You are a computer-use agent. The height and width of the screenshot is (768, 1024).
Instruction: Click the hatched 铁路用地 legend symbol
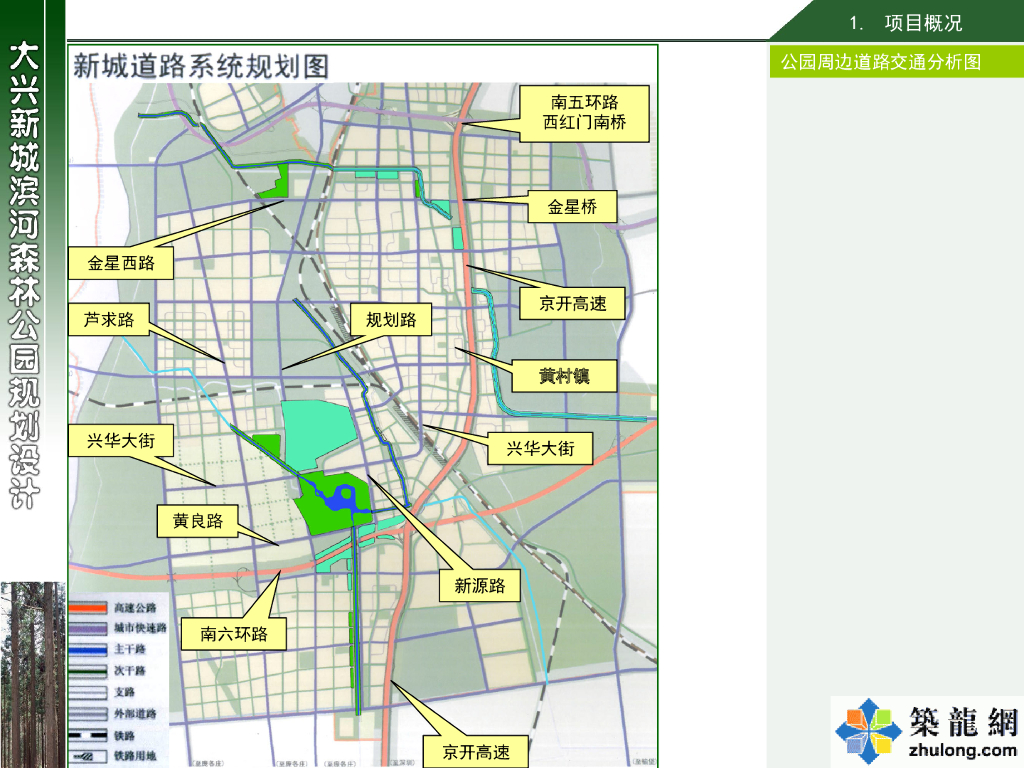(x=88, y=756)
